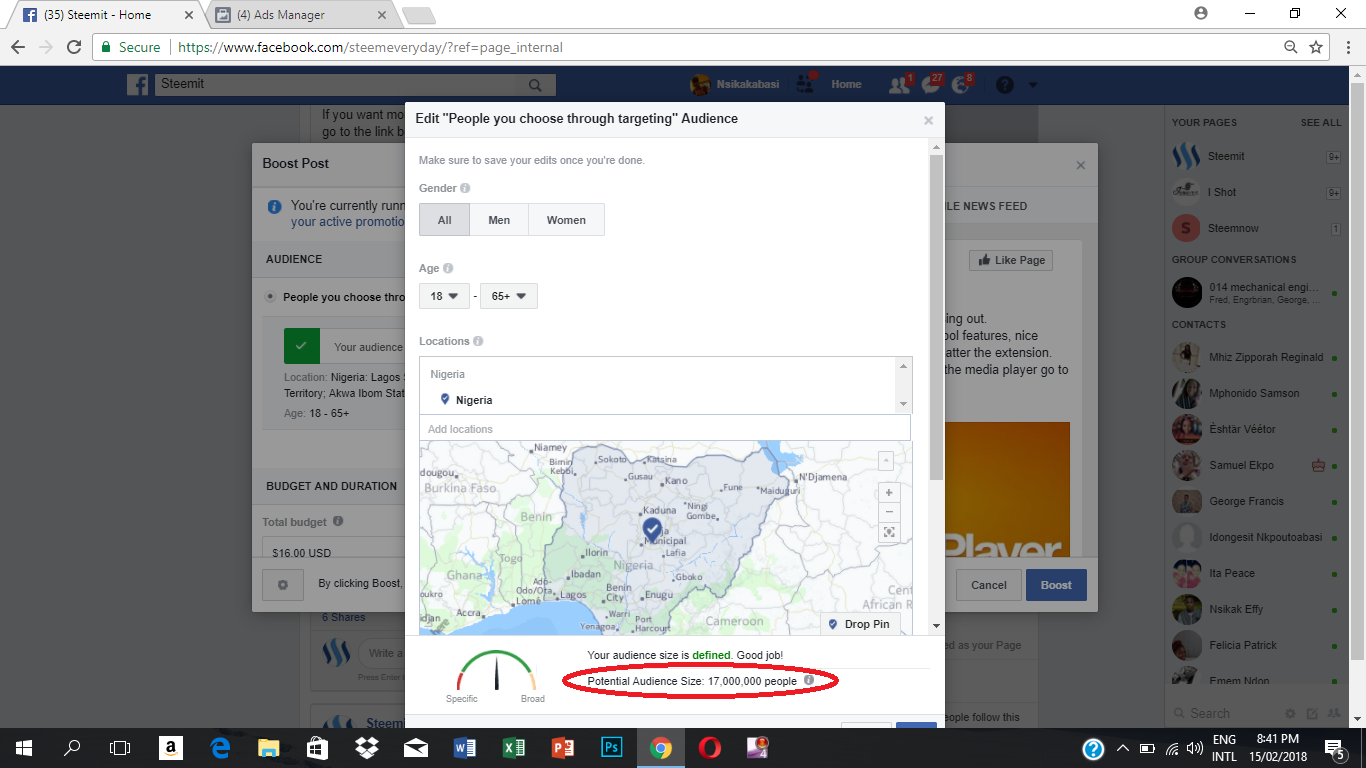The image size is (1366, 768).
Task: Select the Men gender option
Action: coord(499,220)
